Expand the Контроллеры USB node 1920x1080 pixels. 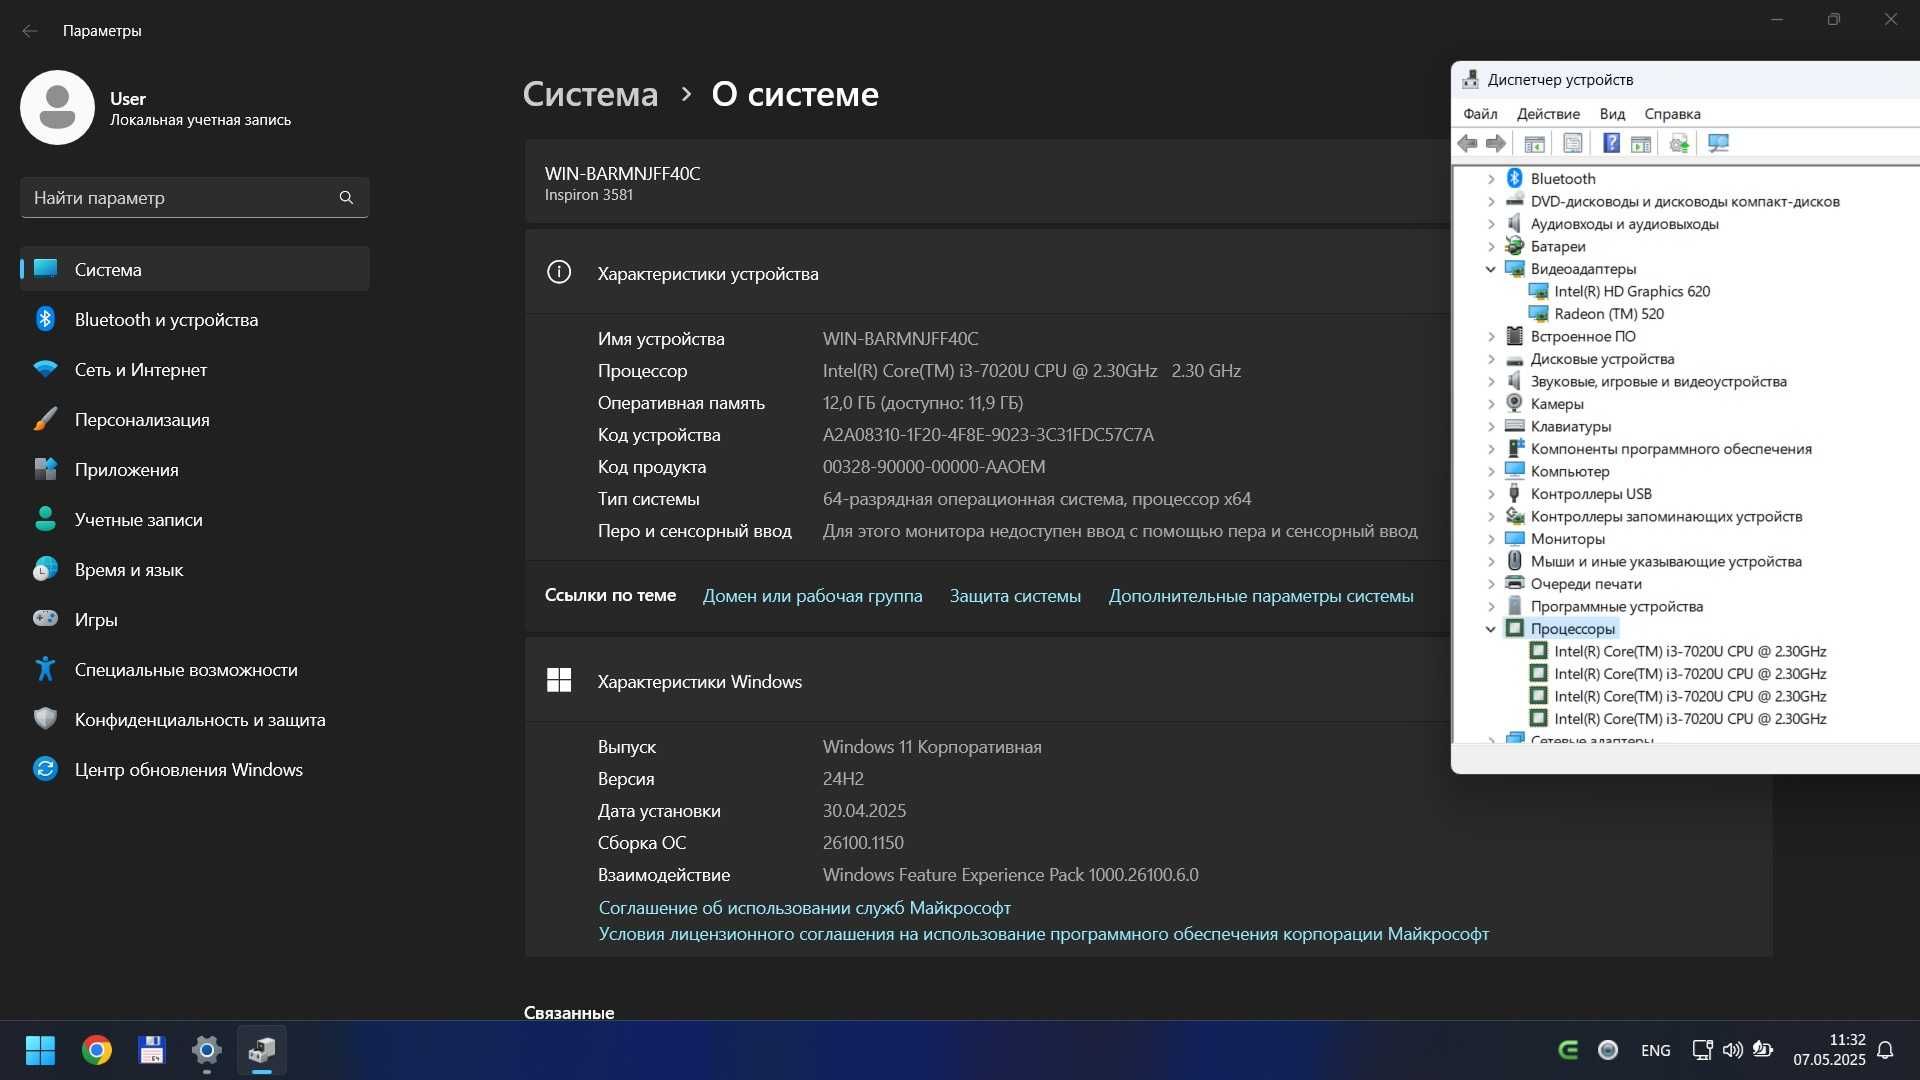pos(1490,494)
